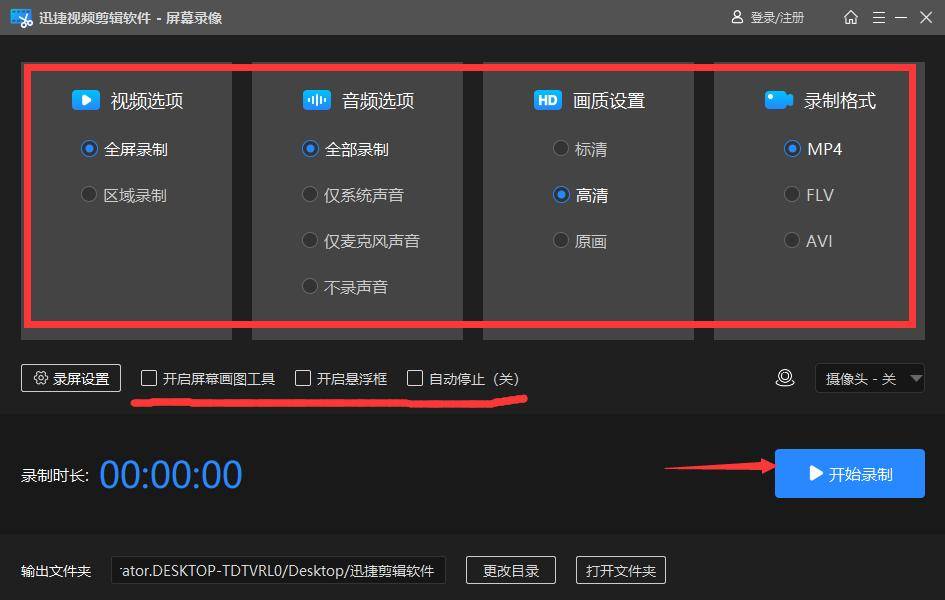Viewport: 945px width, 600px height.
Task: Select 区域录制 region recording
Action: pyautogui.click(x=124, y=195)
